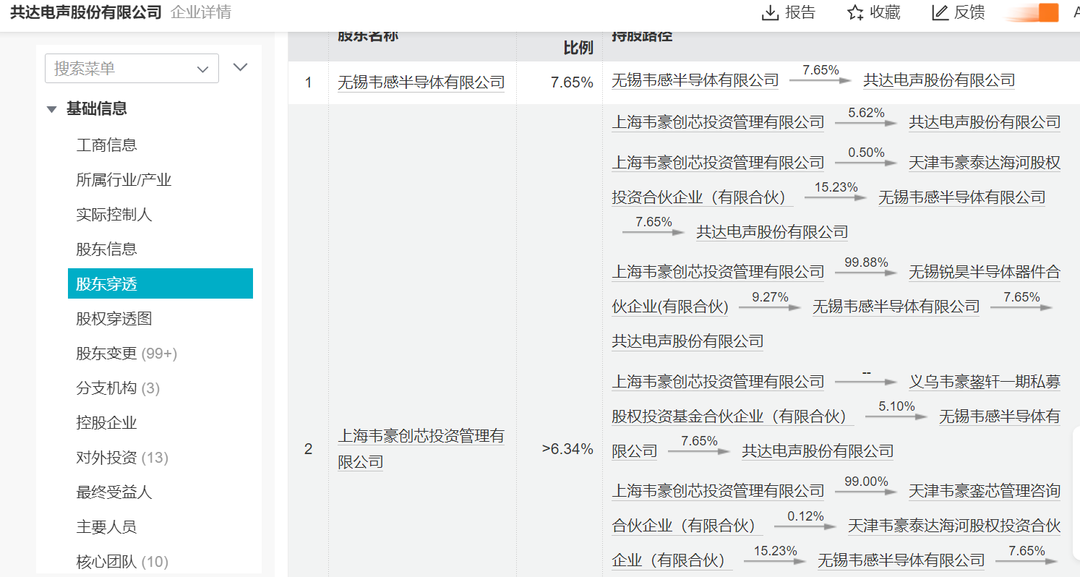Collapse the 基础信息 section triangle
This screenshot has height=577, width=1080.
coord(51,109)
